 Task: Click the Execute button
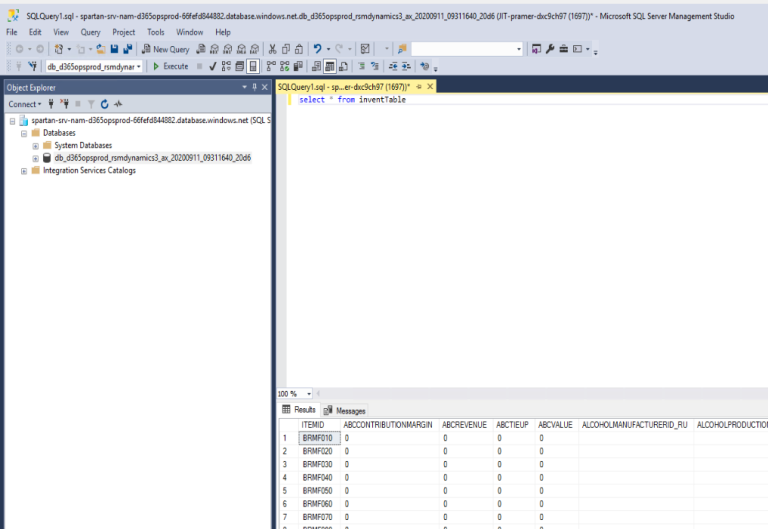tap(170, 66)
